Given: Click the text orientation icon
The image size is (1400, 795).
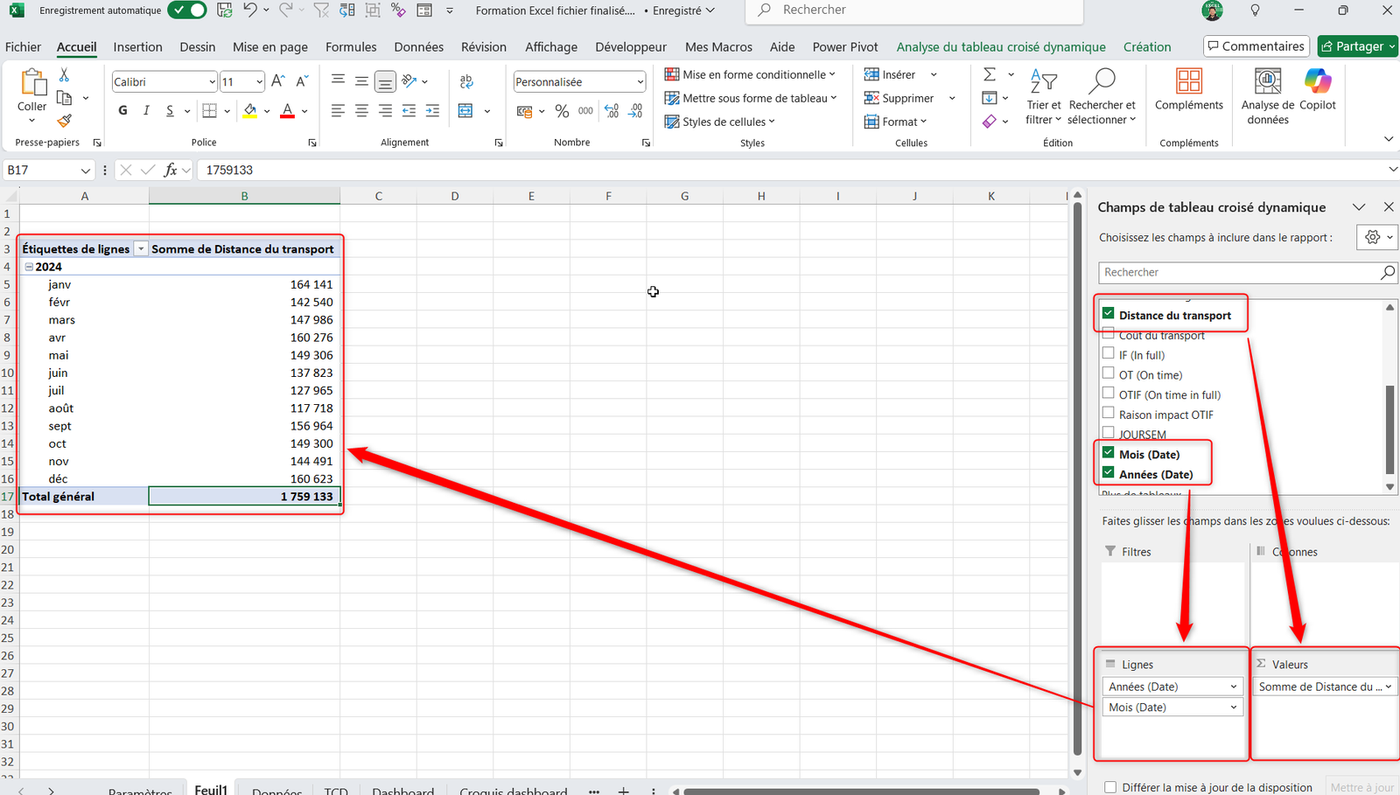Looking at the screenshot, I should click(409, 82).
